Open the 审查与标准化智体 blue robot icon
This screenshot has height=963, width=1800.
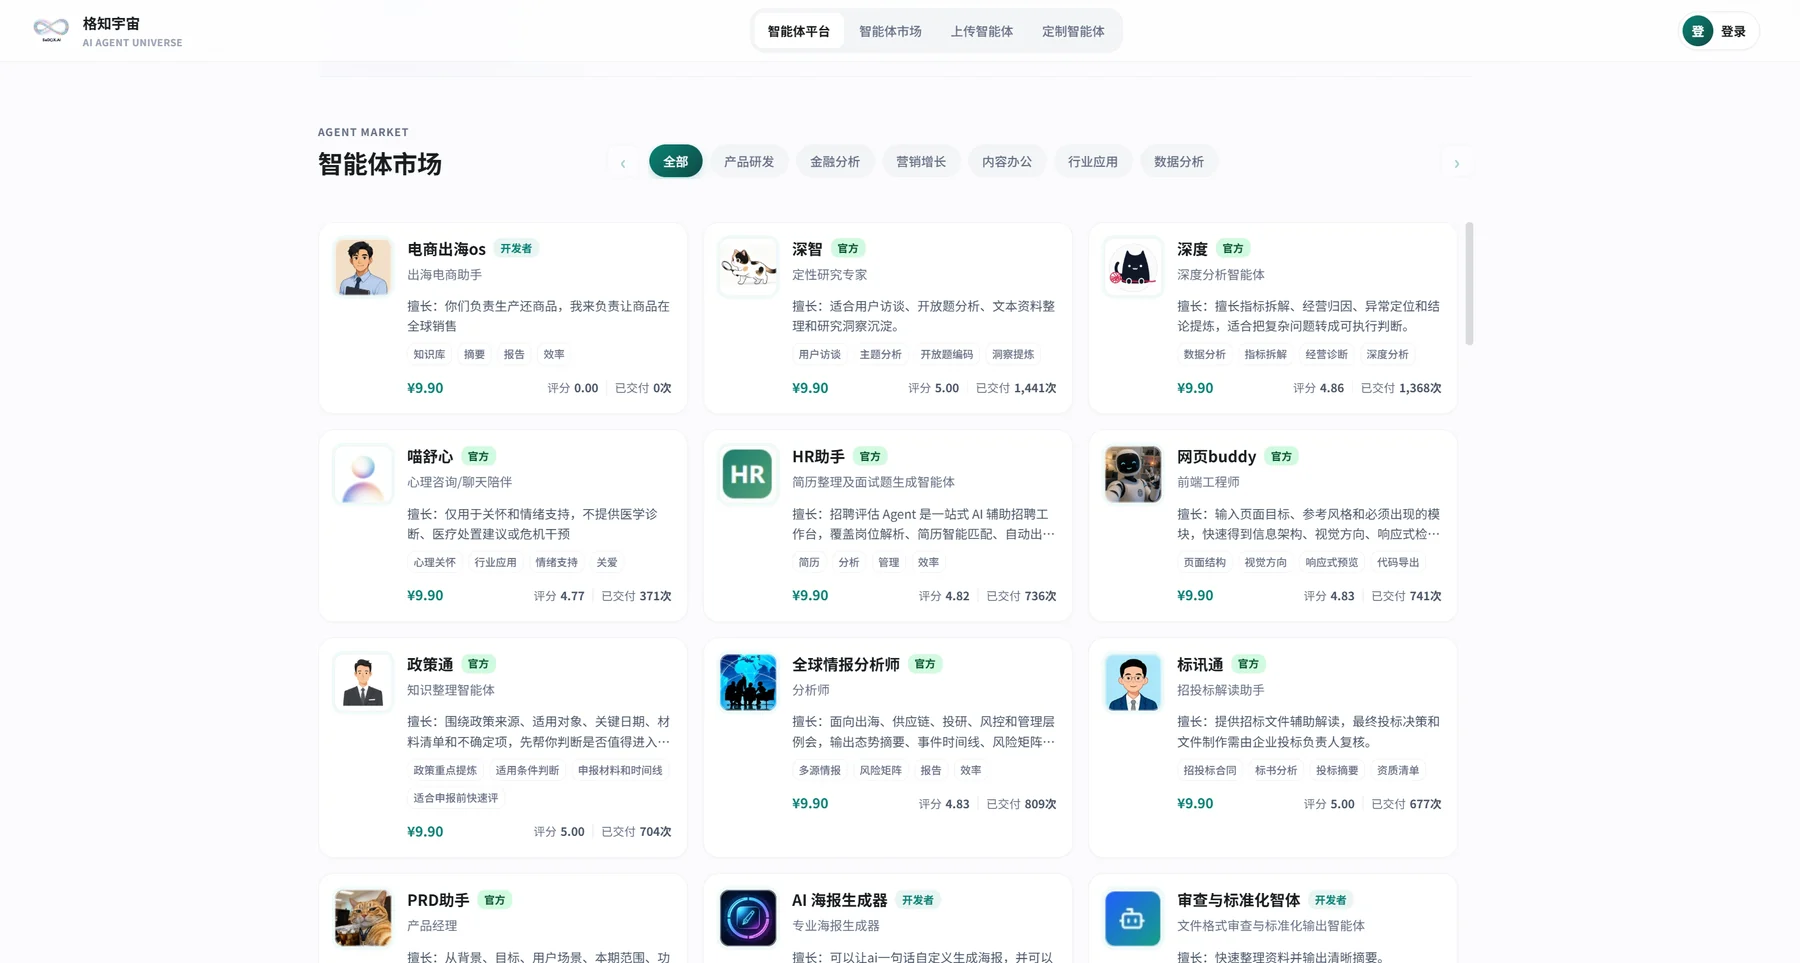tap(1133, 918)
